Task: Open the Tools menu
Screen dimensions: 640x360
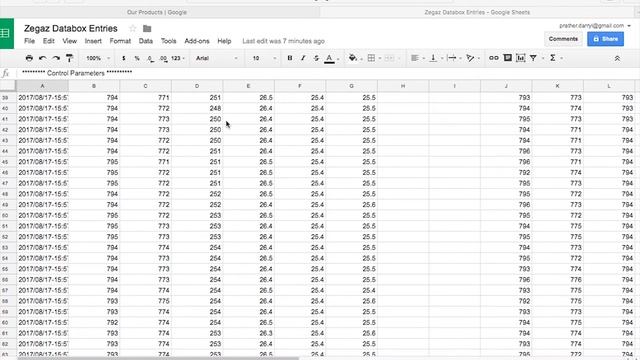Action: (x=168, y=41)
